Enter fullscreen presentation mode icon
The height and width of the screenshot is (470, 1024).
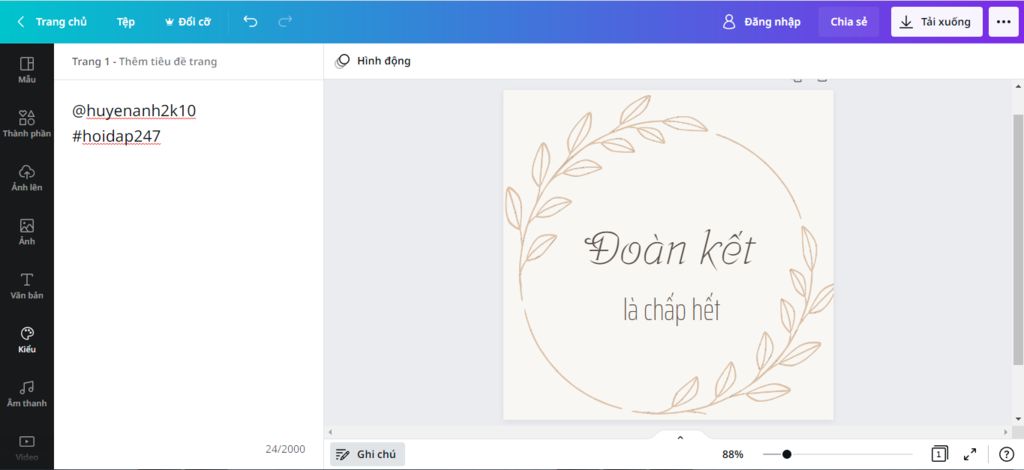(x=970, y=454)
